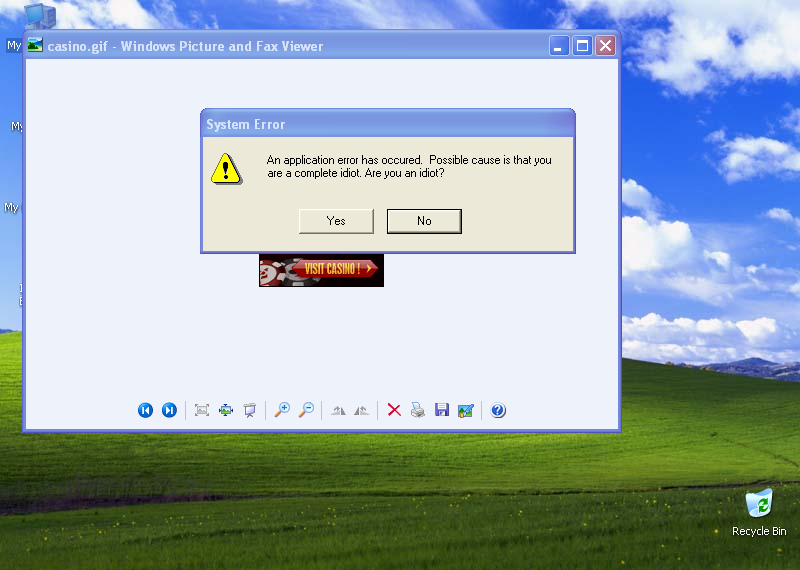Rotate the image counterclockwise
Viewport: 800px width, 570px height.
[362, 410]
